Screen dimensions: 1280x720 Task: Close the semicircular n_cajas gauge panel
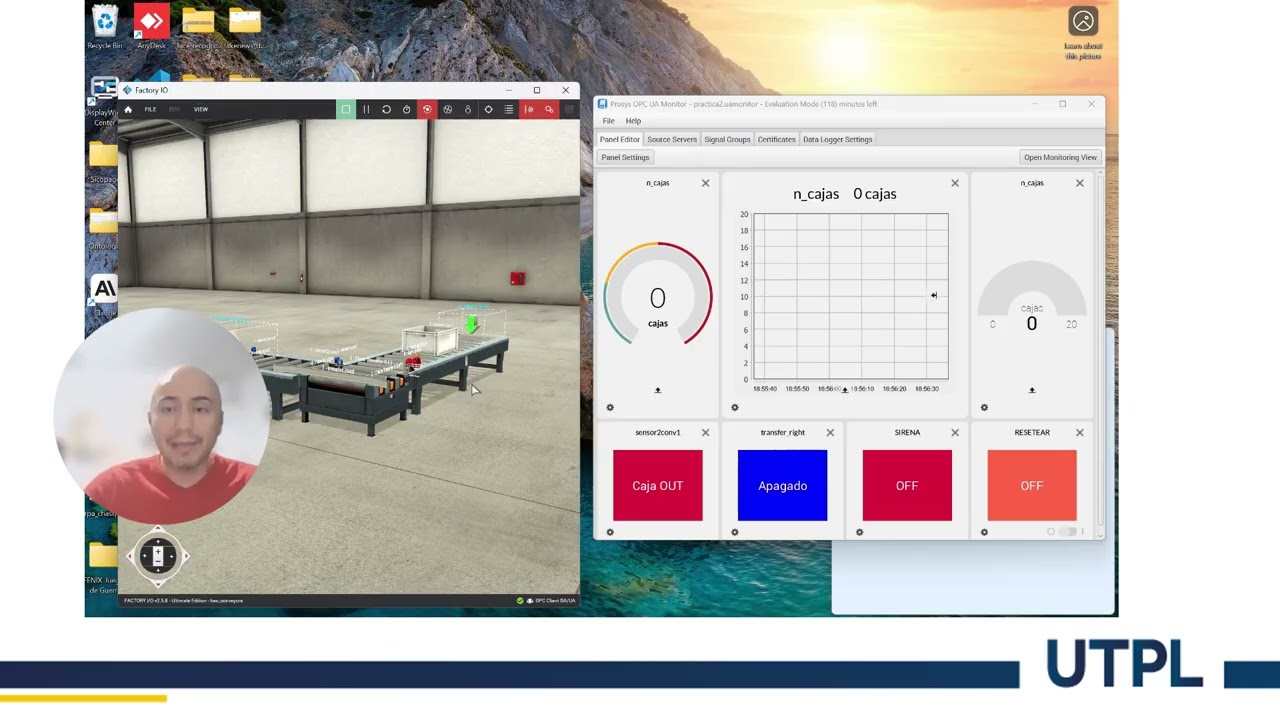1079,183
